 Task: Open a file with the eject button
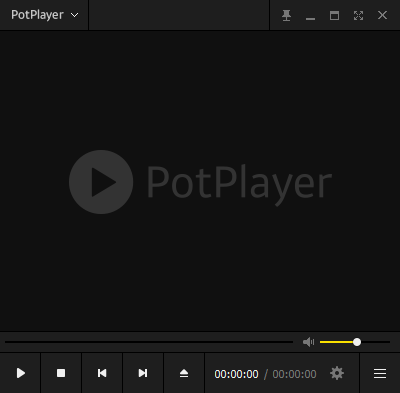[184, 373]
